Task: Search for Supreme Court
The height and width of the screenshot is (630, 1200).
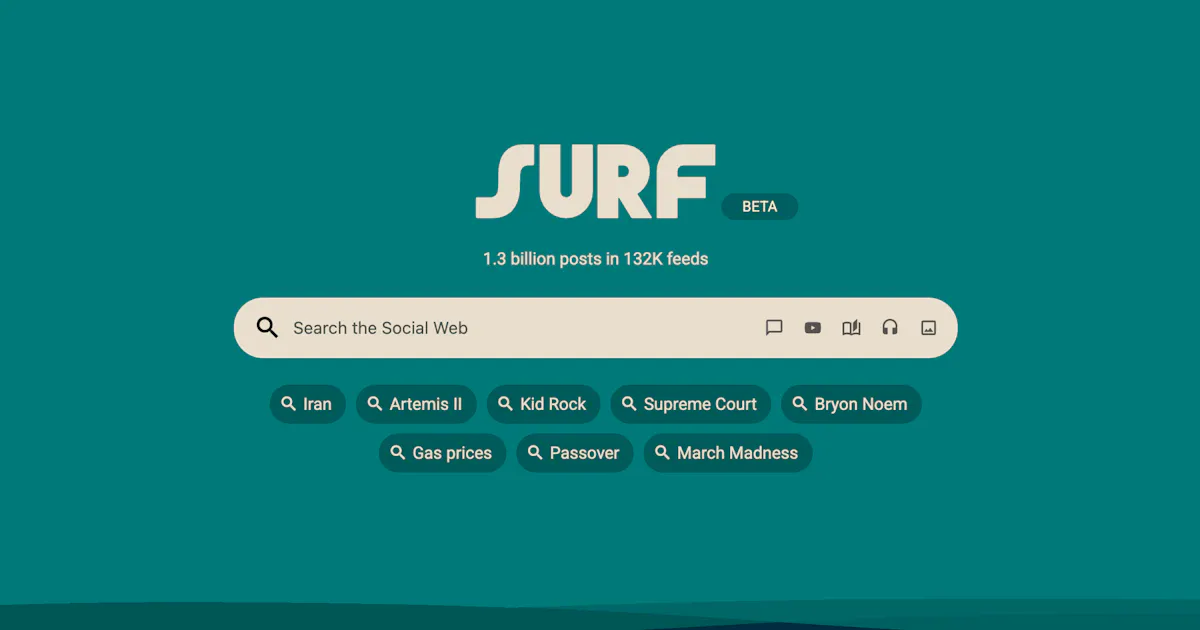Action: [691, 404]
